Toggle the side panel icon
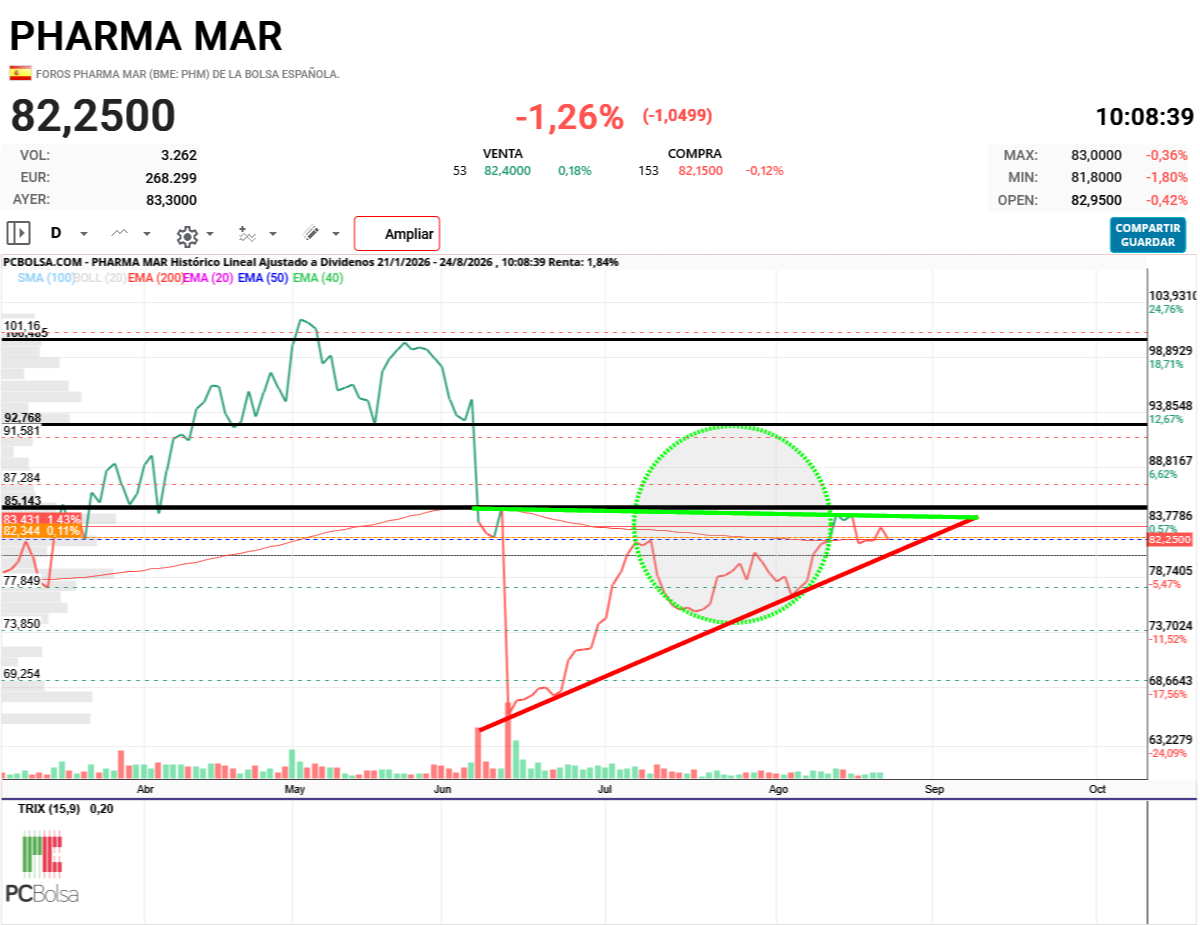 (x=18, y=233)
